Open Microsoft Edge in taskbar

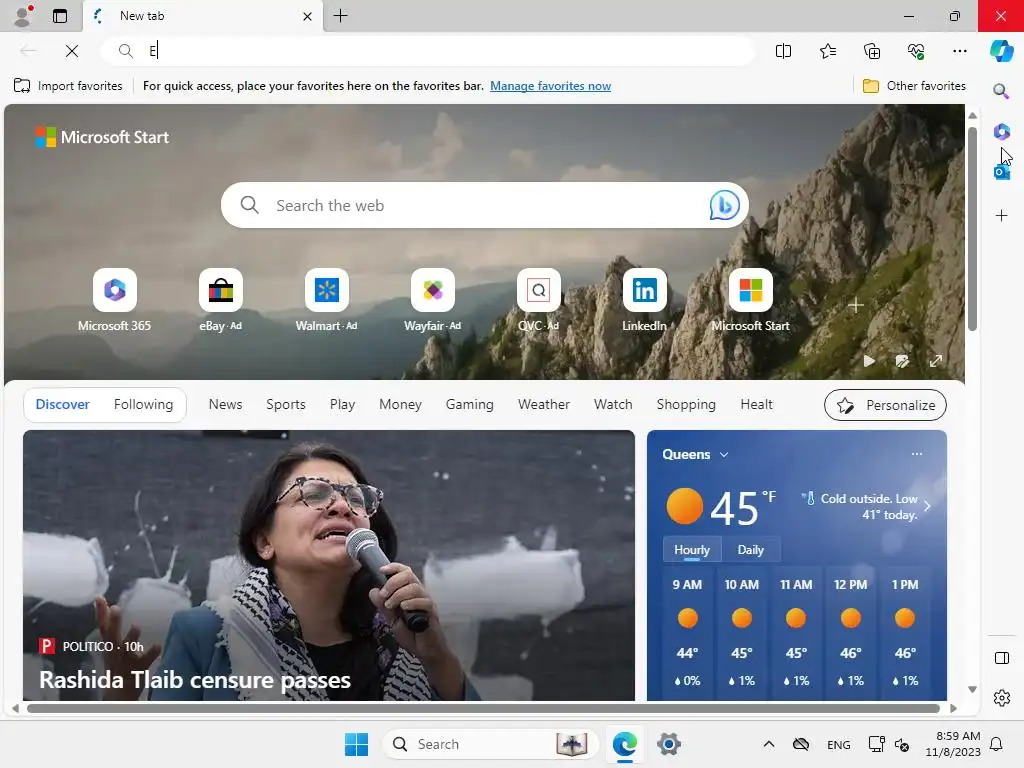click(x=624, y=744)
